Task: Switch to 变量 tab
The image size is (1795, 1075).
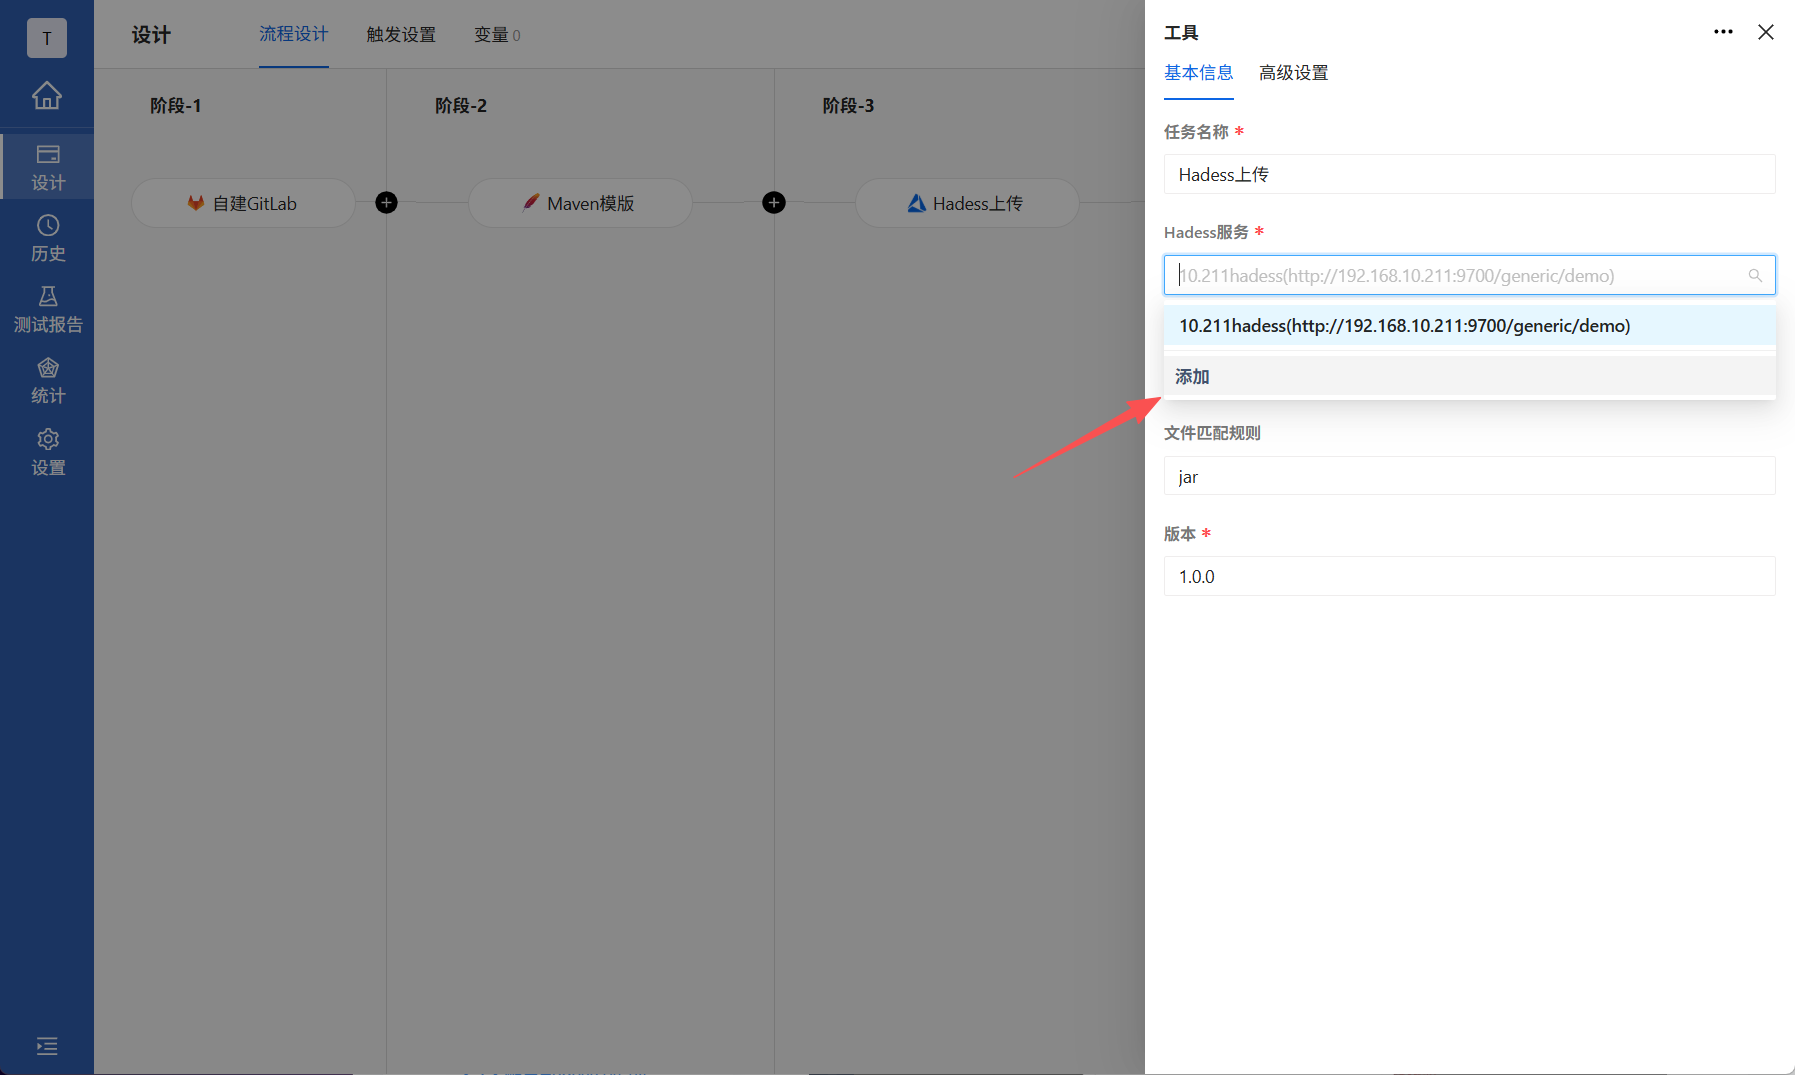Action: point(497,34)
